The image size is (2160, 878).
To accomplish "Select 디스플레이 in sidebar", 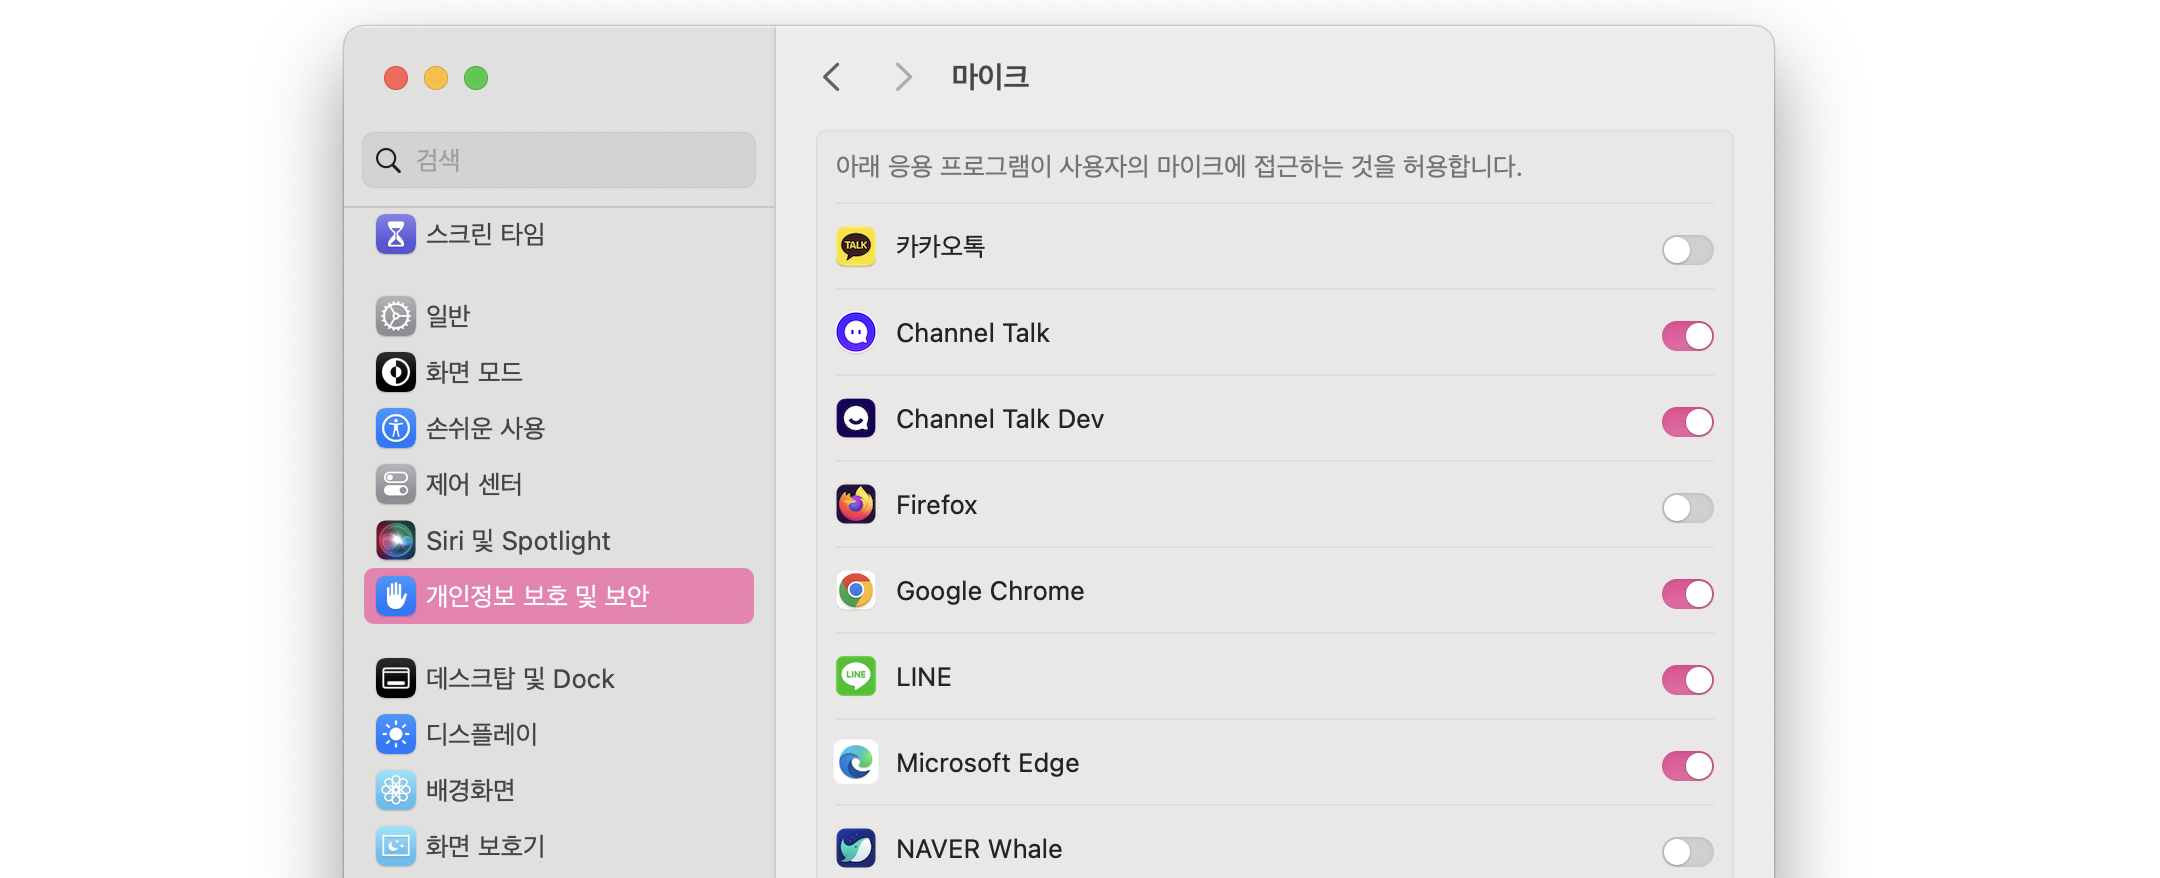I will pos(559,734).
